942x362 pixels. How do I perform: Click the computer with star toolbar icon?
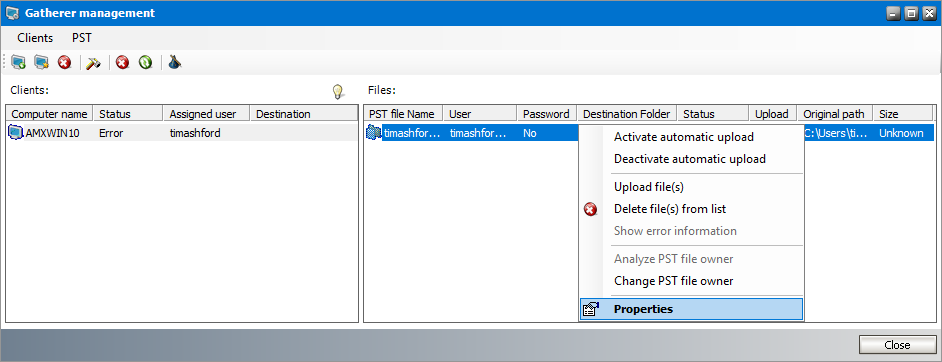41,62
